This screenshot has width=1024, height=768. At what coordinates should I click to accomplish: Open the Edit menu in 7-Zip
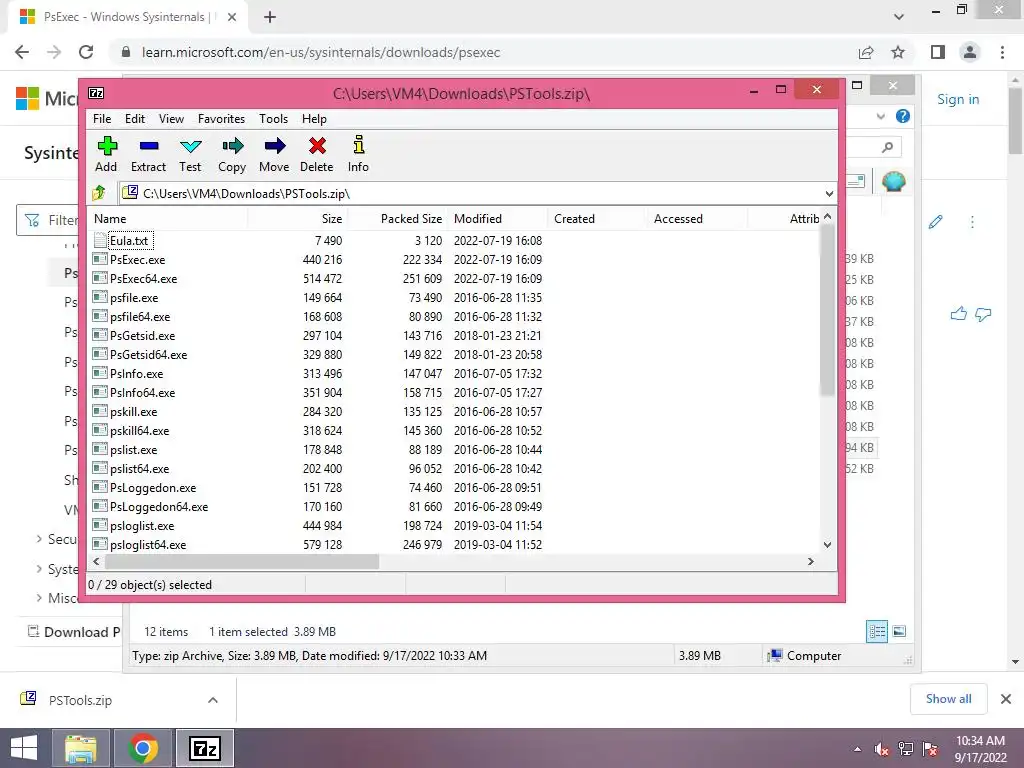135,119
